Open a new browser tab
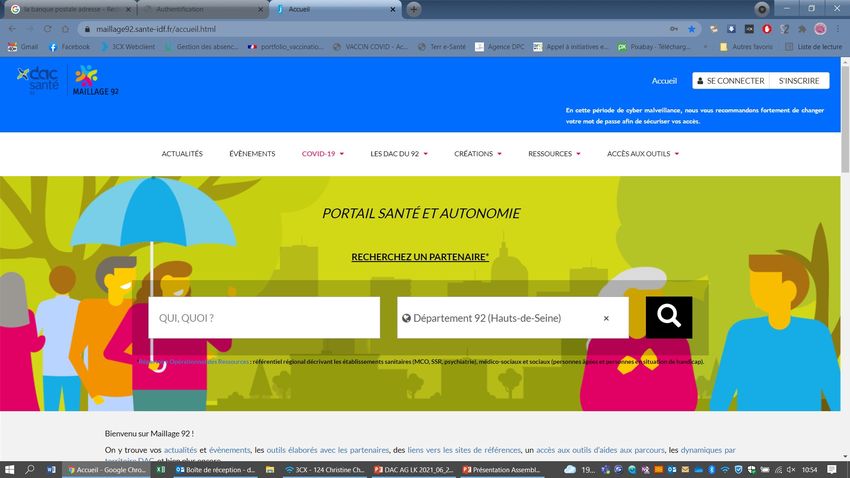This screenshot has height=478, width=850. (414, 9)
